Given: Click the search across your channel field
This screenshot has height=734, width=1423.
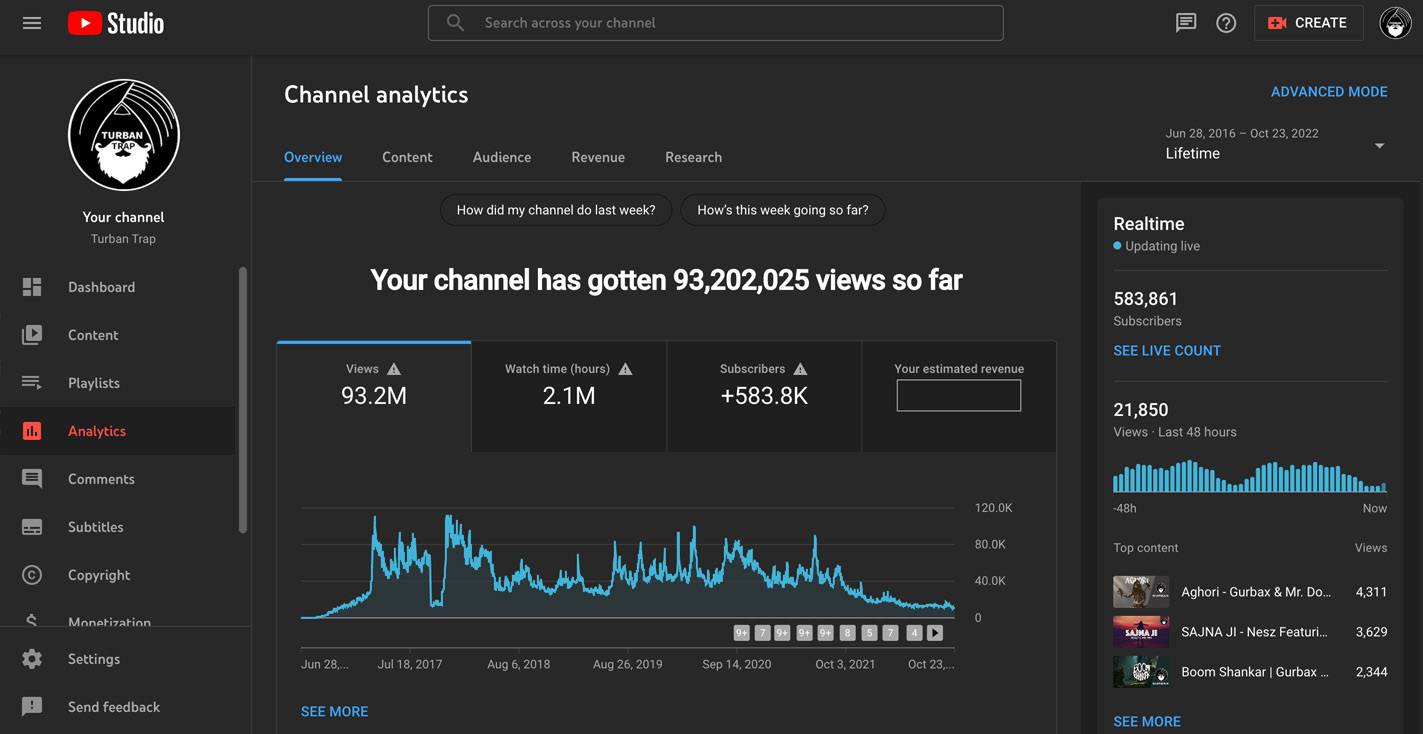Looking at the screenshot, I should click(715, 23).
